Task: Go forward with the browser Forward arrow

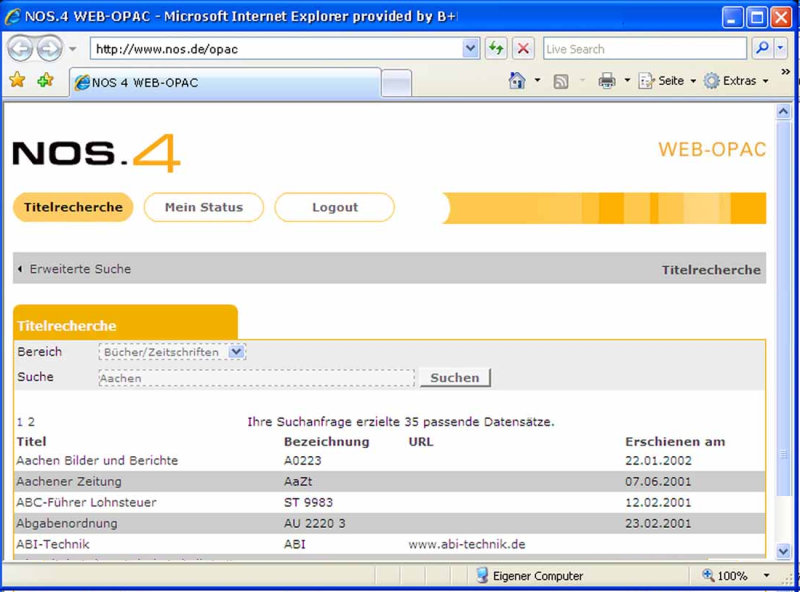Action: click(49, 49)
